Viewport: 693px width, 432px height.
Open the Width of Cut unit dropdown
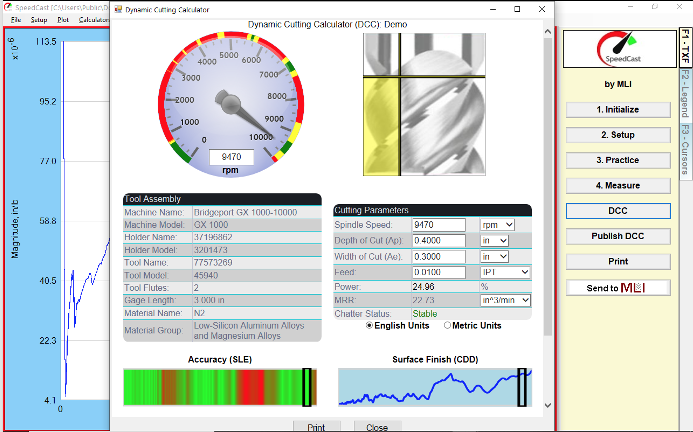(x=494, y=256)
